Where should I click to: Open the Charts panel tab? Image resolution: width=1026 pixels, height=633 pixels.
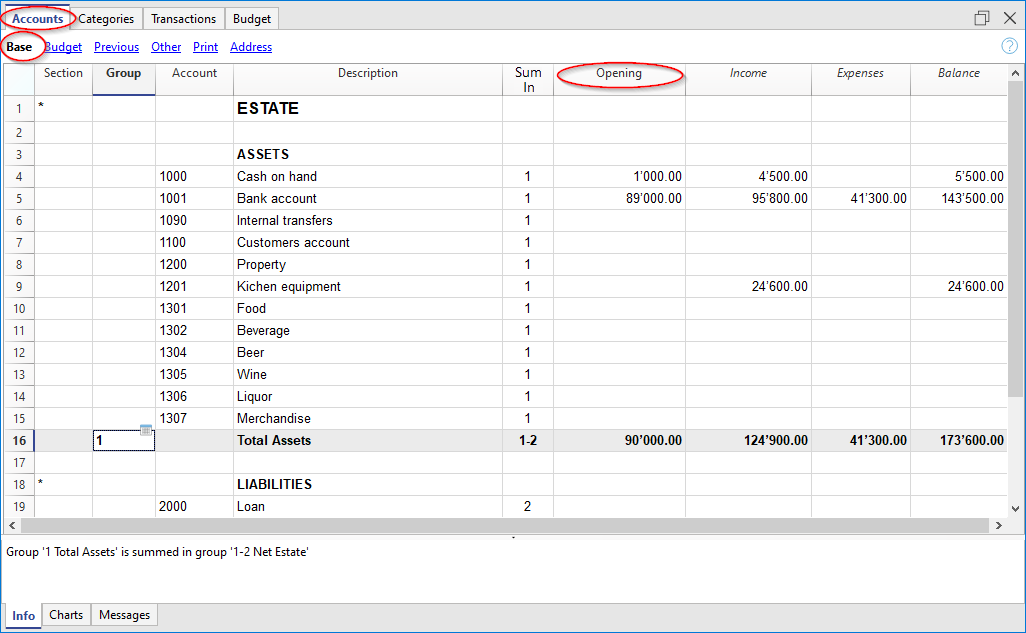[65, 615]
